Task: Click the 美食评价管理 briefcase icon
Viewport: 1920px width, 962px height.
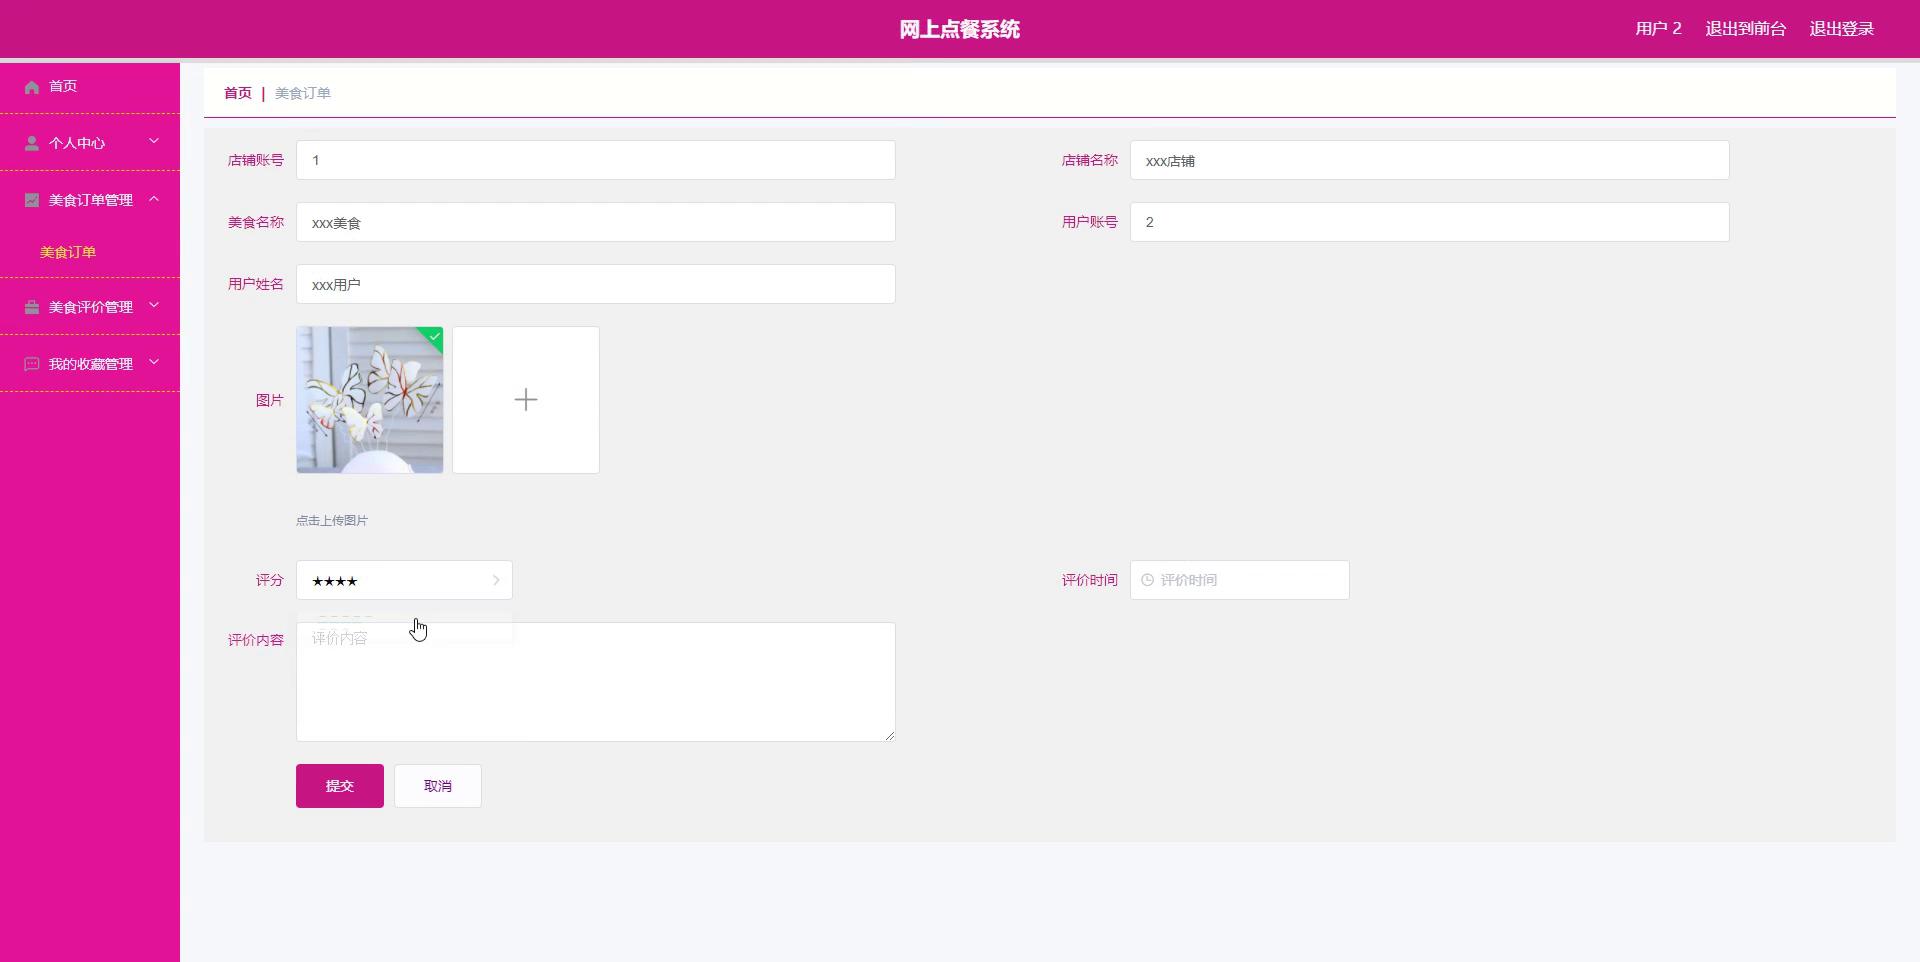Action: point(32,307)
